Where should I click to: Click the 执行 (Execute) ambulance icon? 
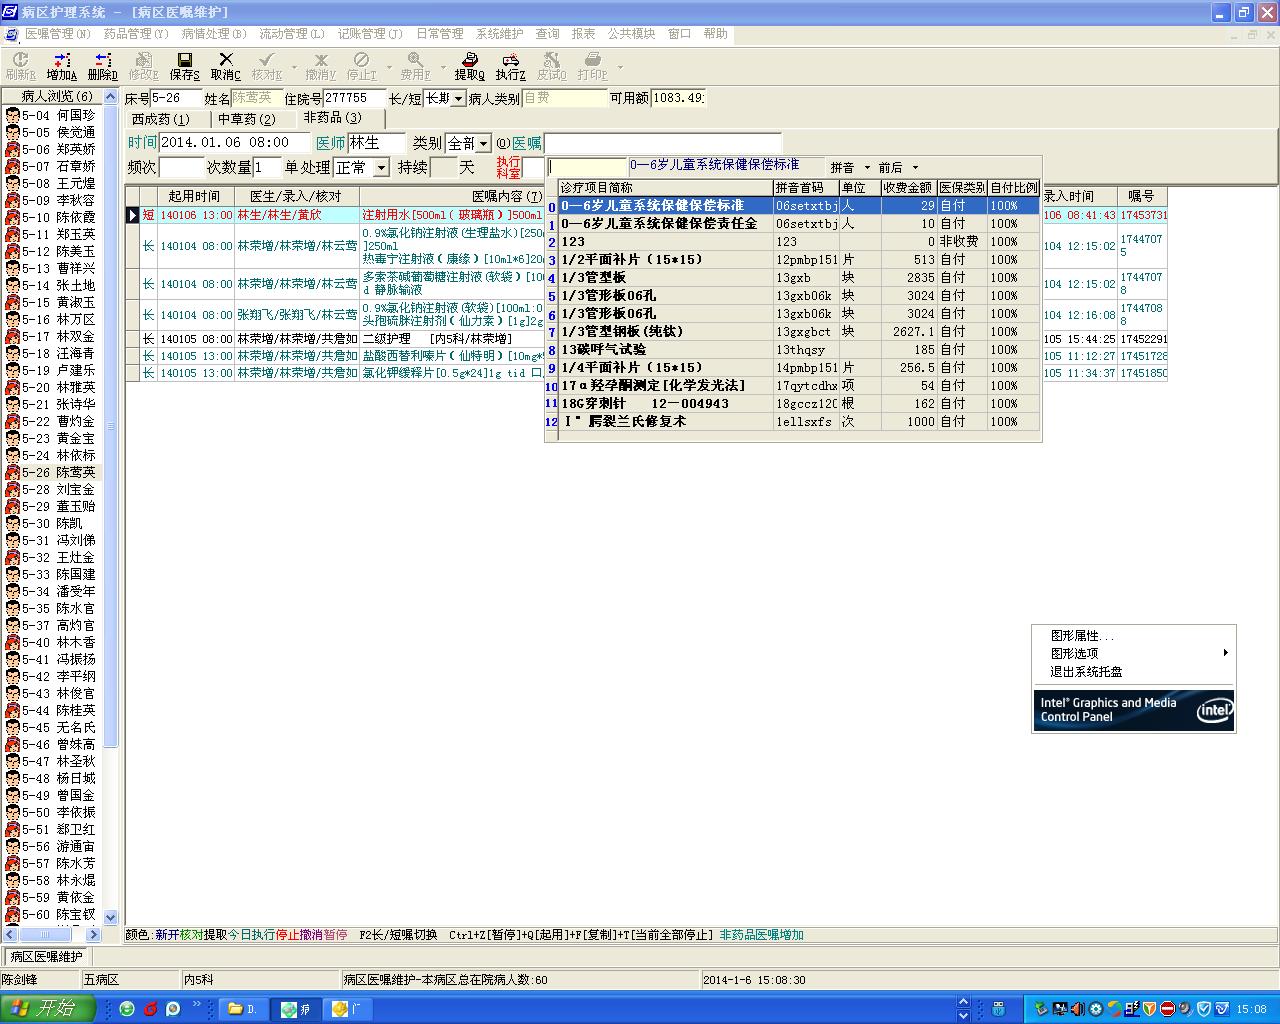(510, 67)
